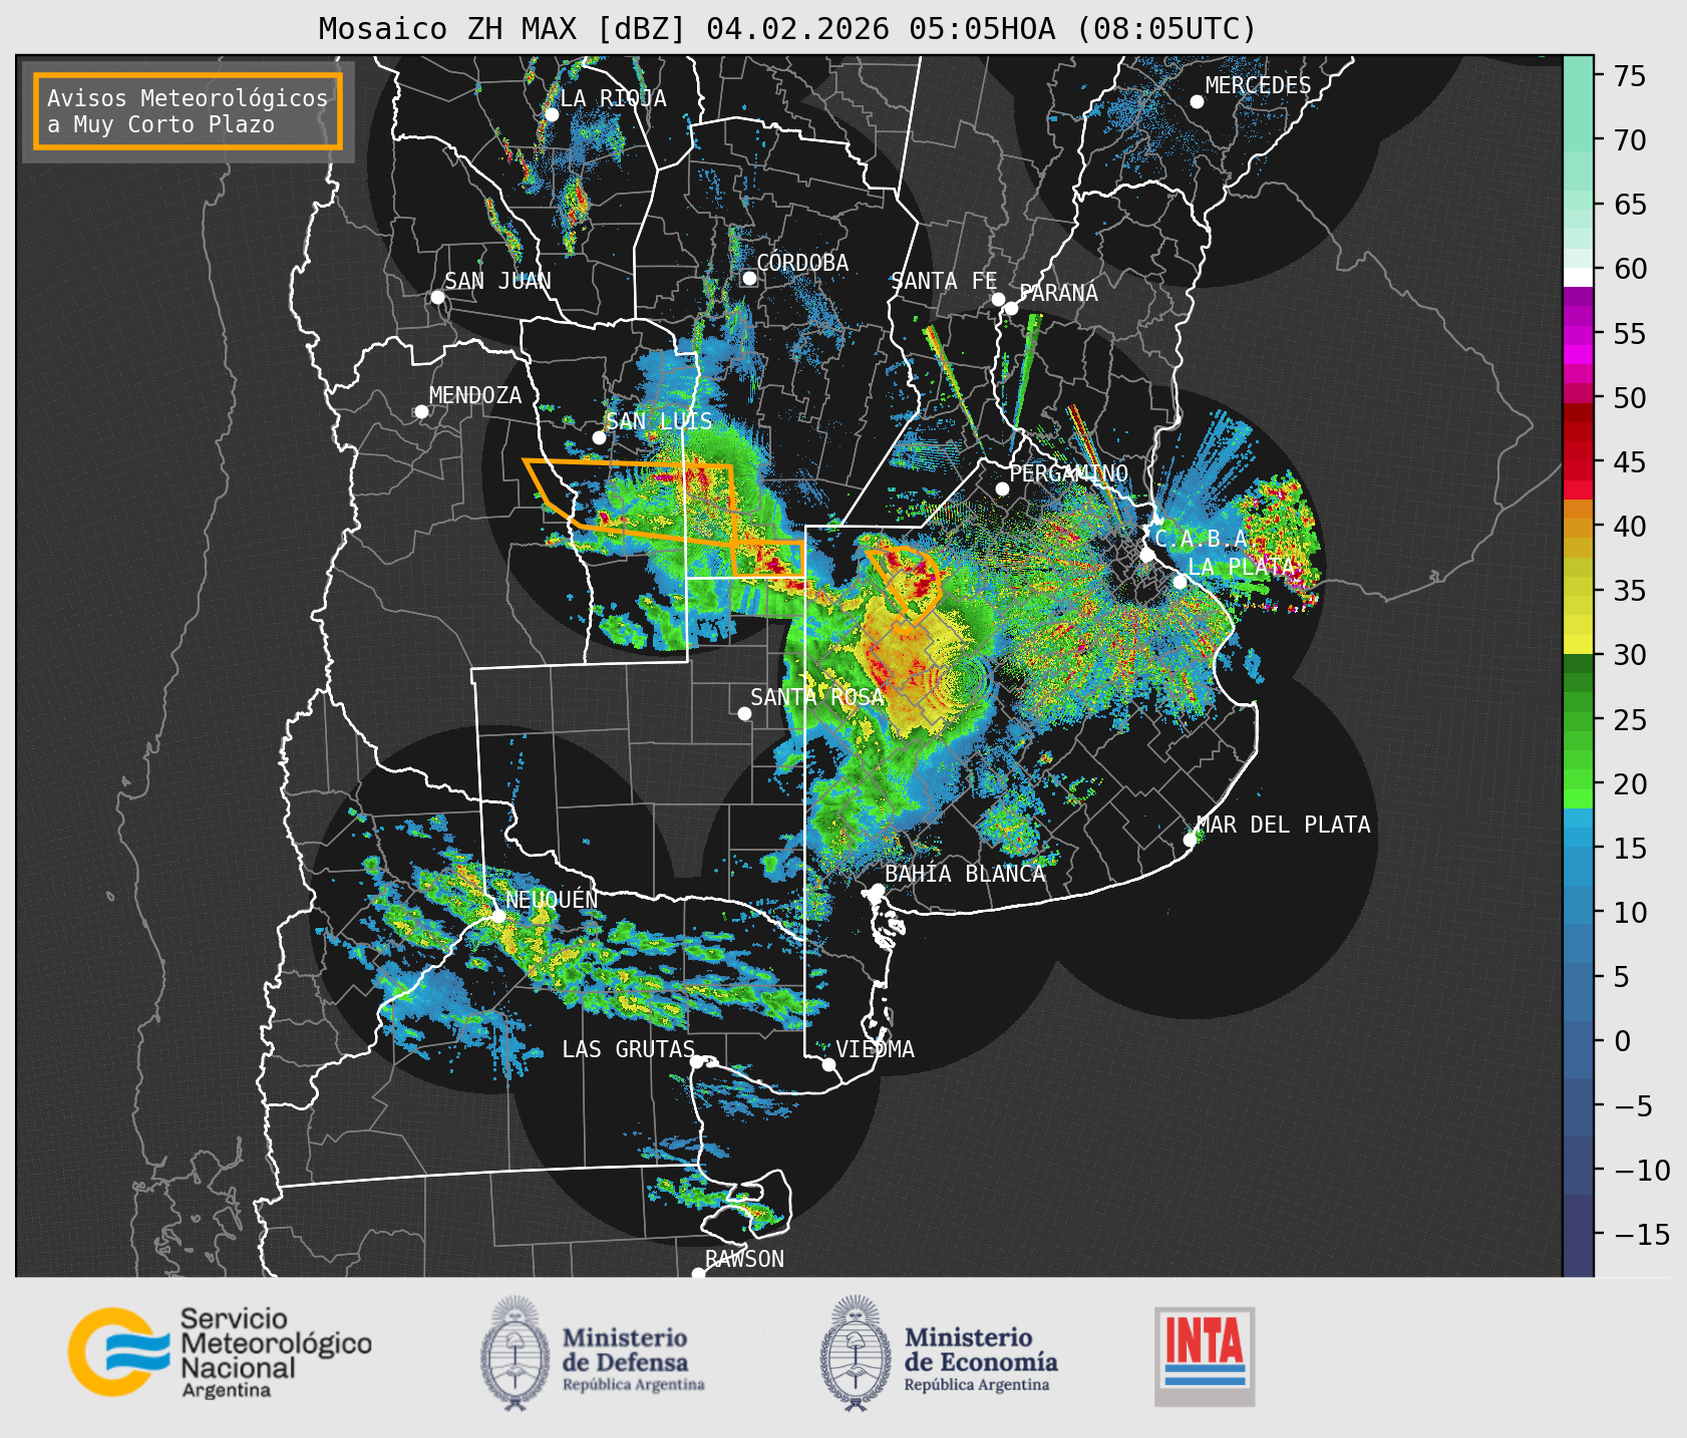Click the BAHÍA BLANCA label text

click(965, 874)
